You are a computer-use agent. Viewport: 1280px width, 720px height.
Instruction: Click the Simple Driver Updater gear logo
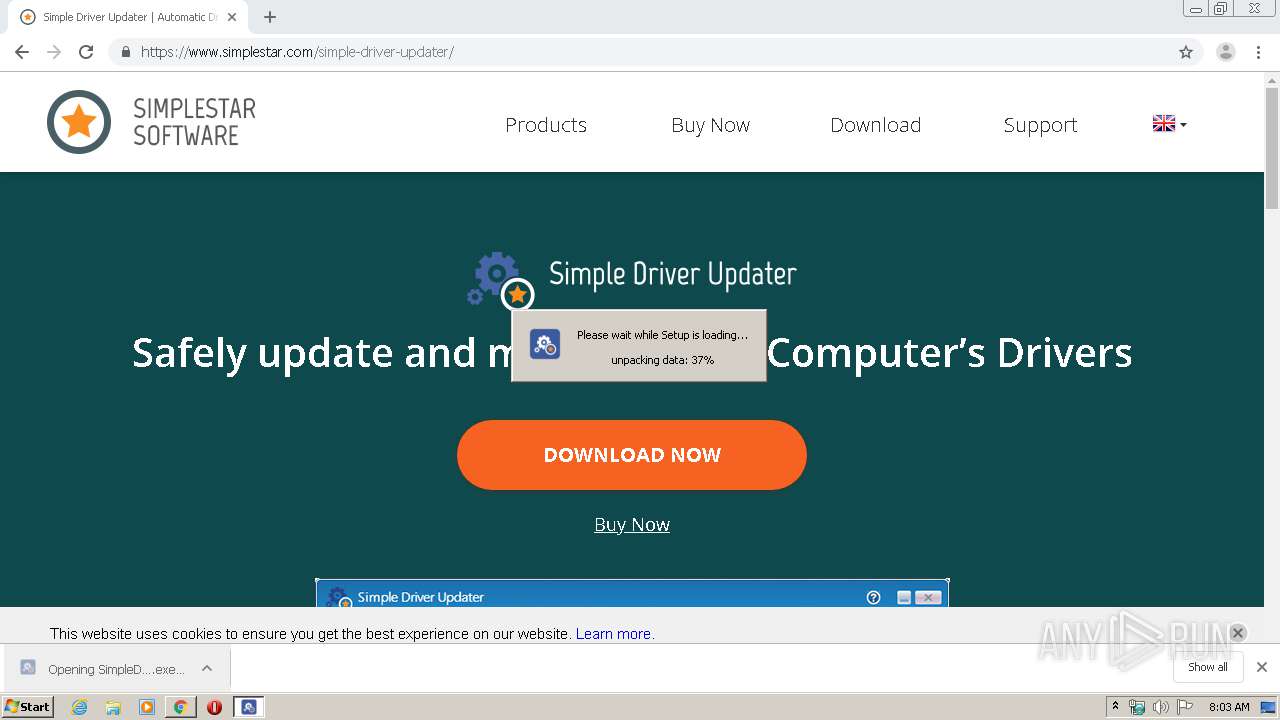tap(500, 280)
